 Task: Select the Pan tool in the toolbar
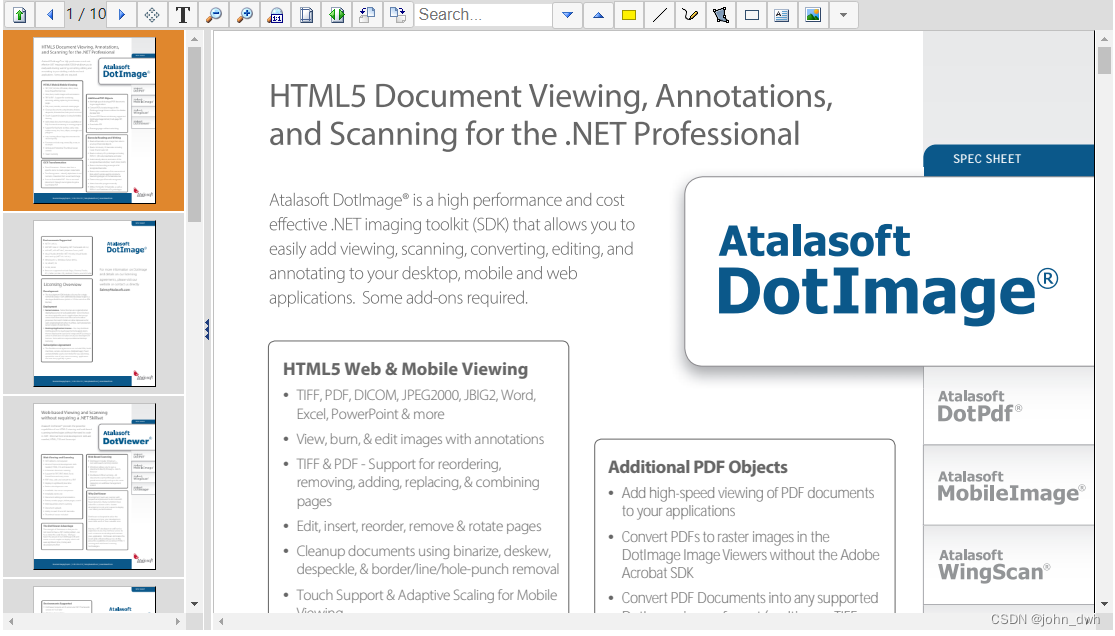152,14
